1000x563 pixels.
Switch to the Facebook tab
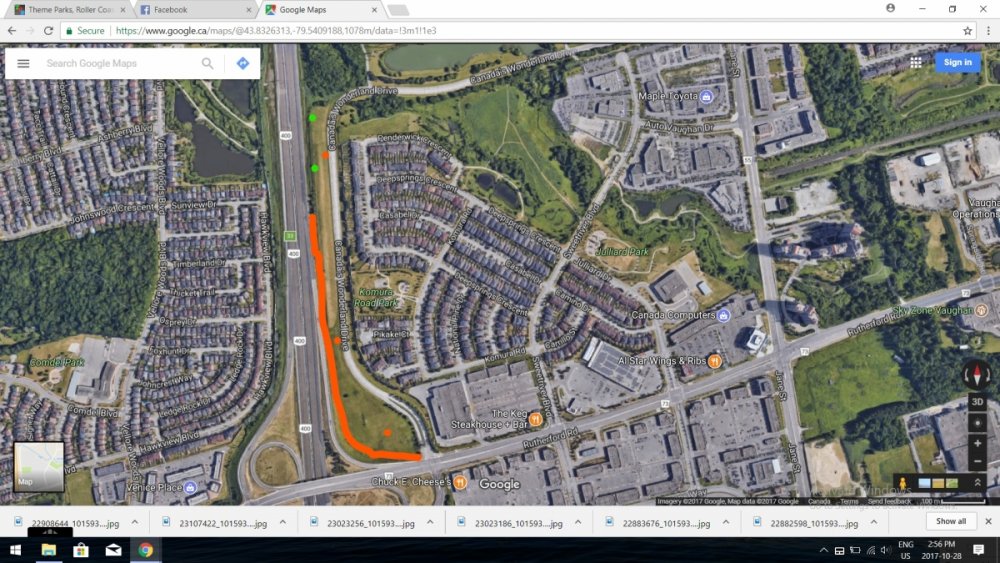point(190,9)
